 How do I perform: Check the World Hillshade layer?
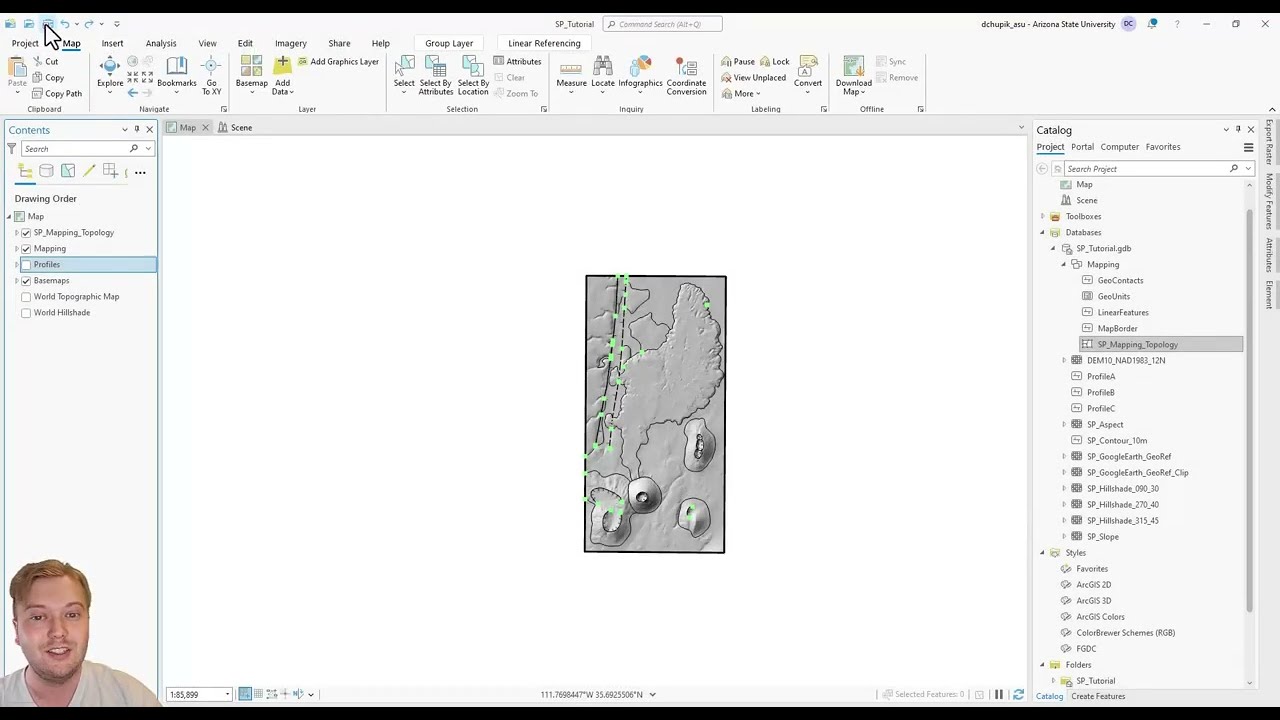(x=26, y=313)
